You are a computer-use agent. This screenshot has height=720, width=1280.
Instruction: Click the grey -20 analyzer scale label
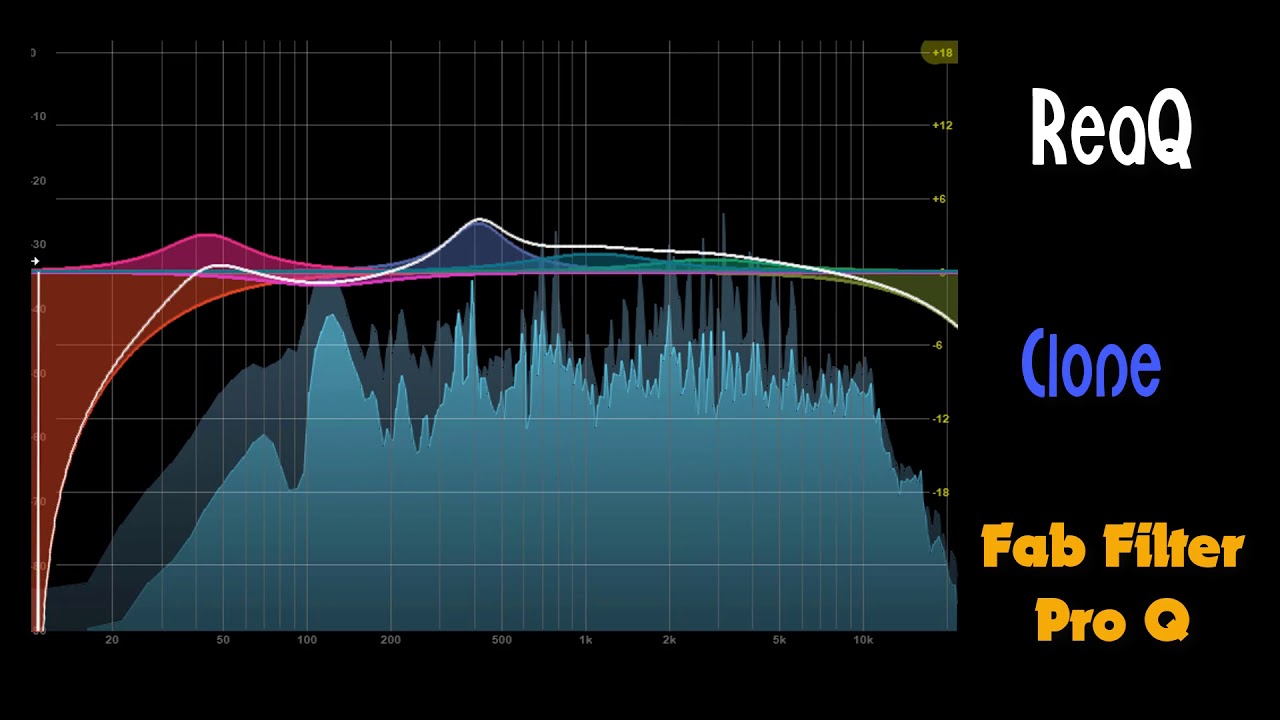pyautogui.click(x=38, y=181)
